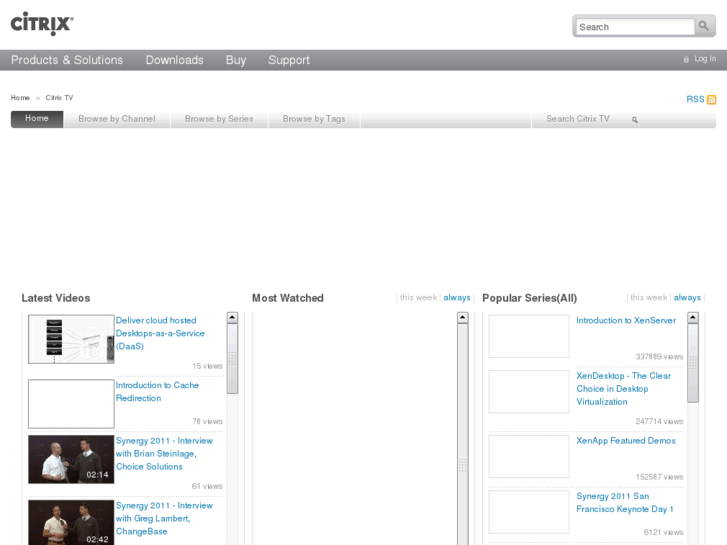
Task: Click the Latest Videos heading
Action: [x=56, y=298]
